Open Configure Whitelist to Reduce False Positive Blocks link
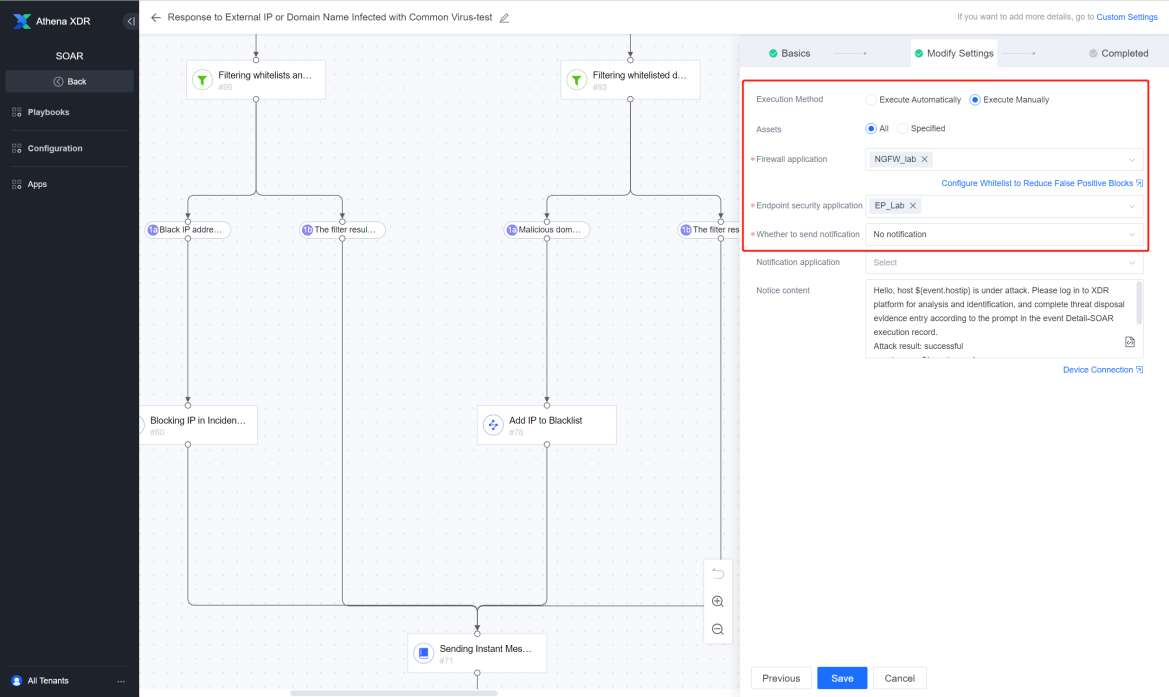1169x697 pixels. point(1042,183)
